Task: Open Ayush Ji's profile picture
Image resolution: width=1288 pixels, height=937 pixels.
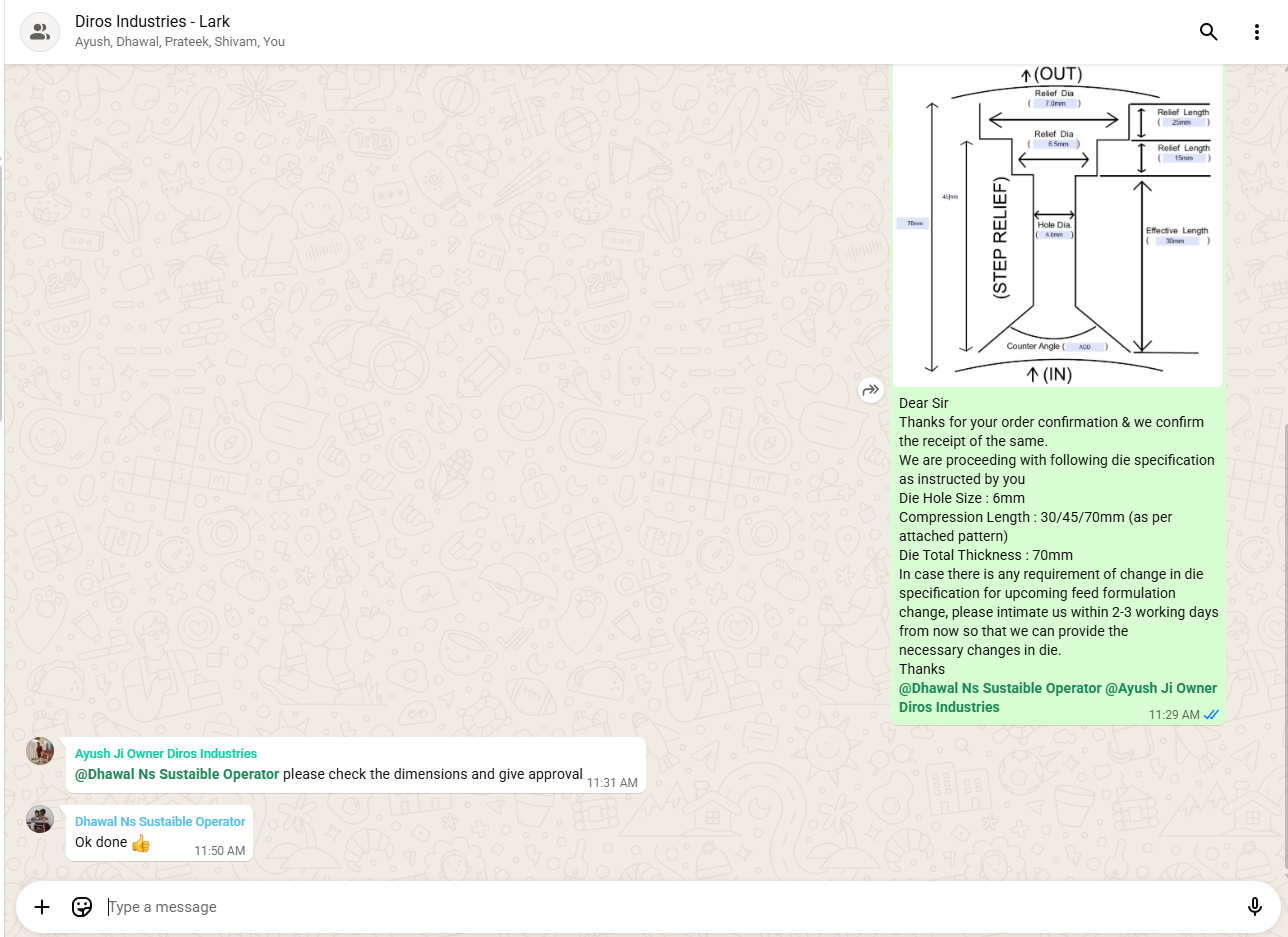Action: [x=40, y=751]
